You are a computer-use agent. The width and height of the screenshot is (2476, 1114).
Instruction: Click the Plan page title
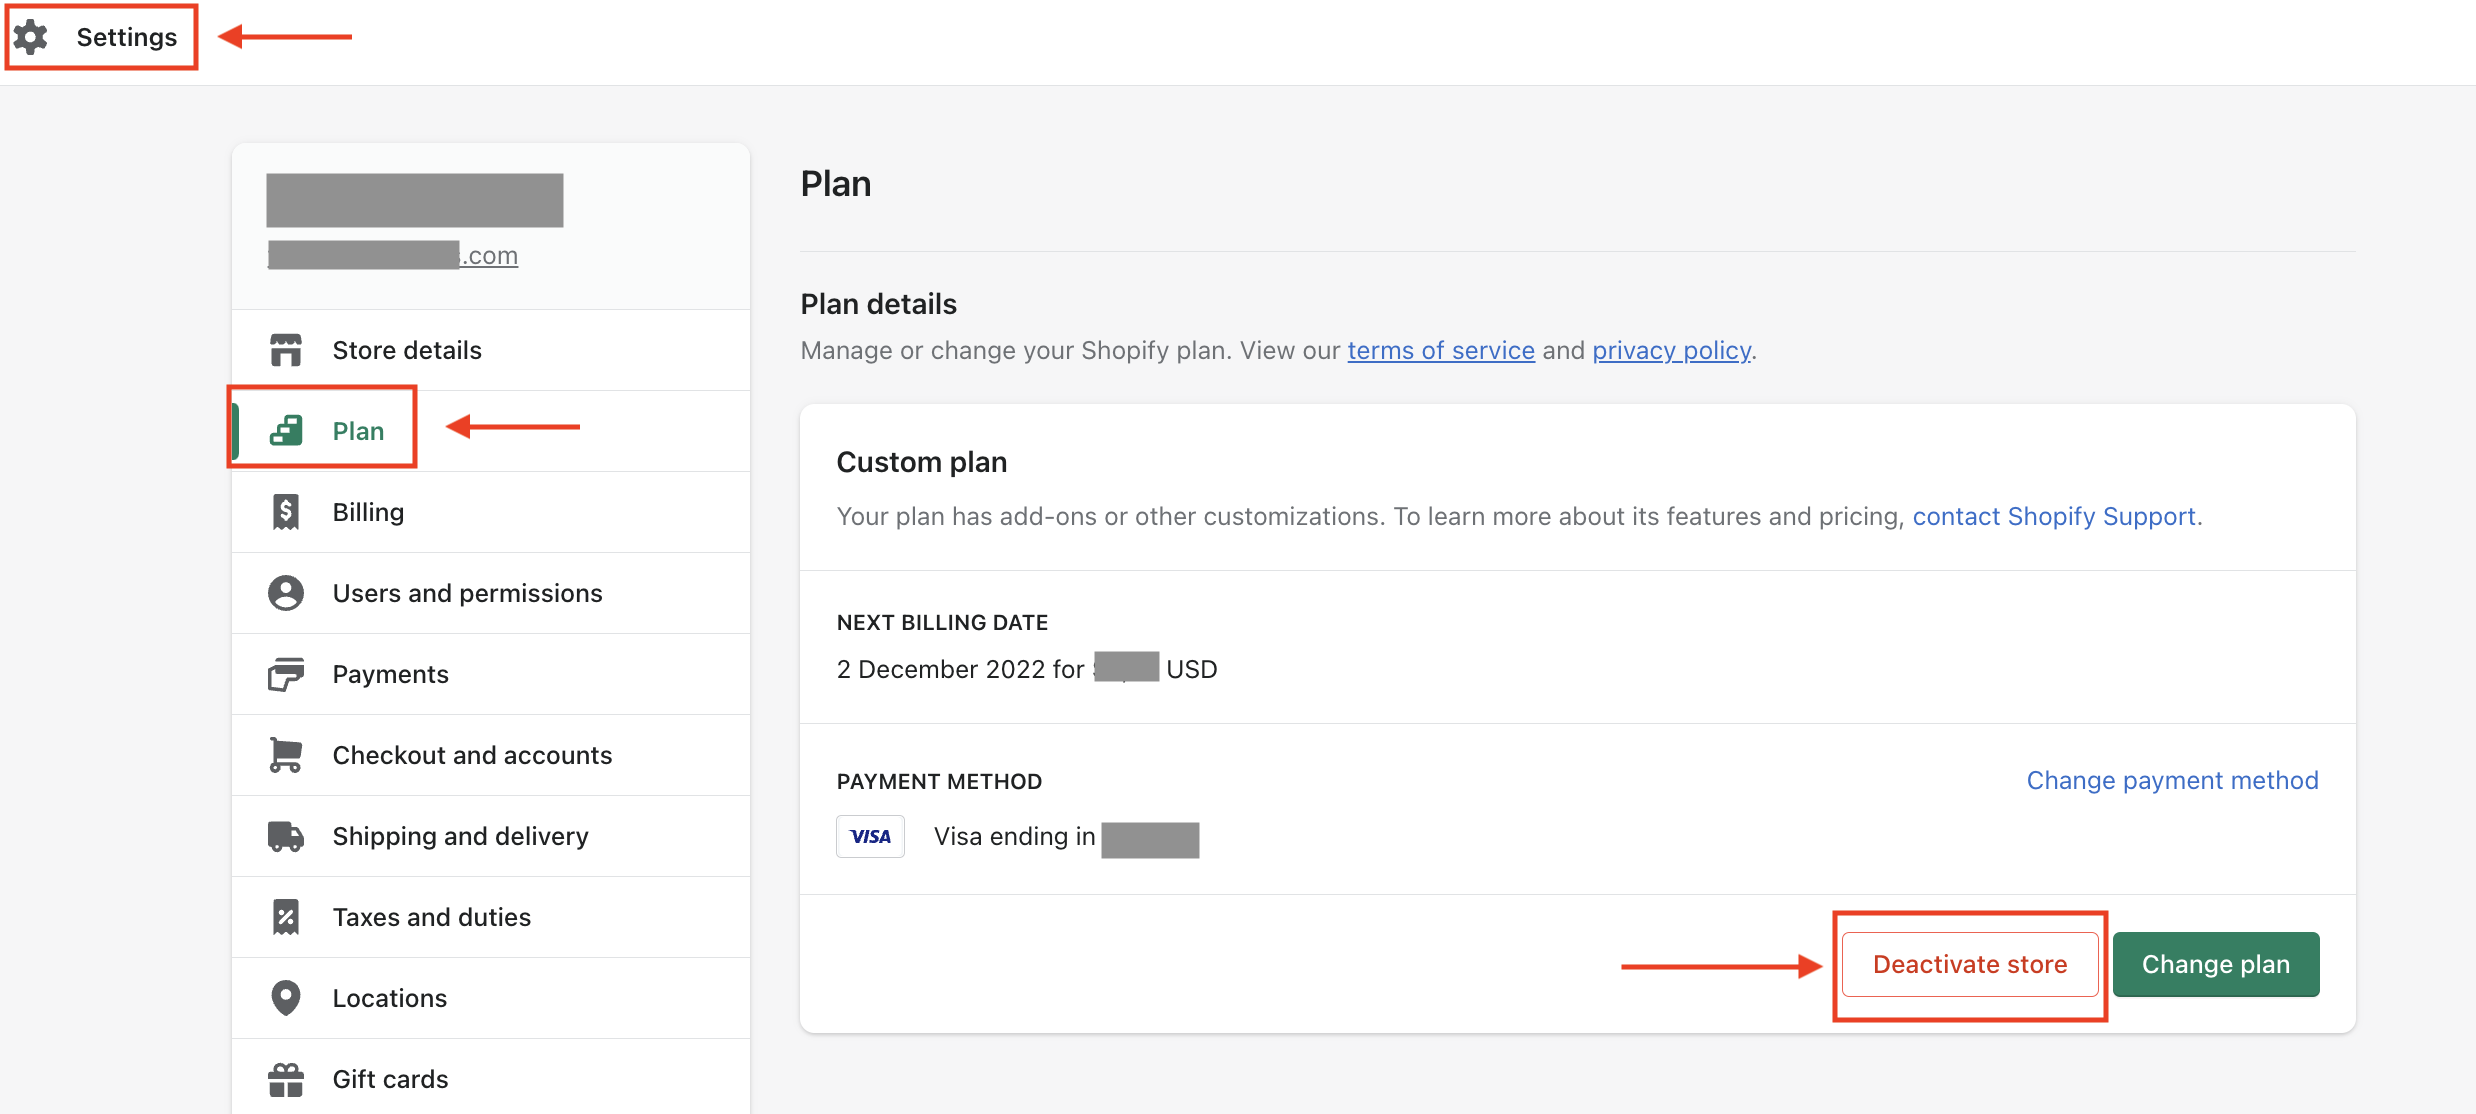click(836, 184)
